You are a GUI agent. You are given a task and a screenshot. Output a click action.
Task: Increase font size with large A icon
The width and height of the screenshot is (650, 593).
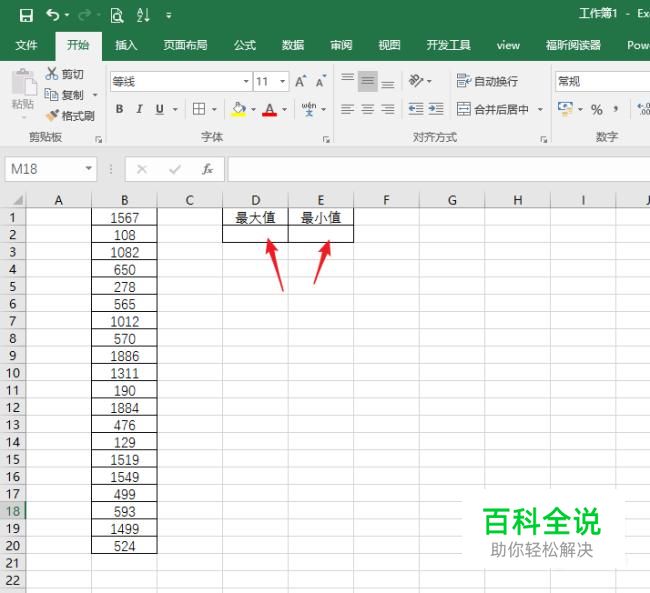point(301,81)
